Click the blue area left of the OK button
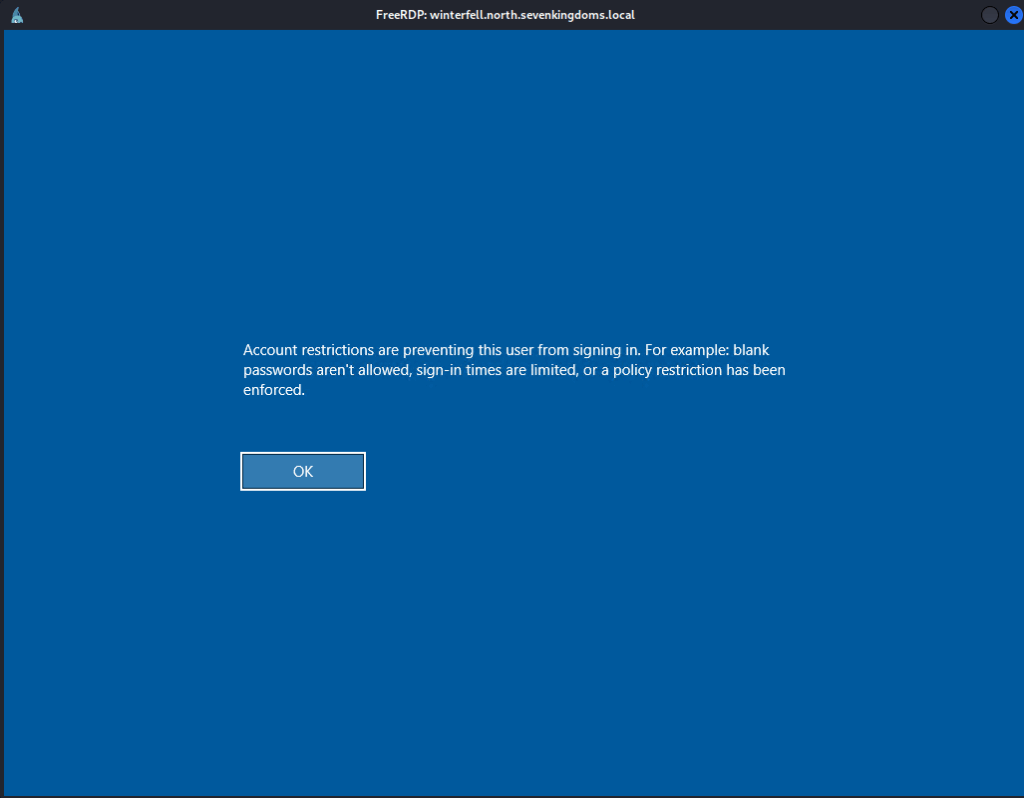The image size is (1024, 798). 120,471
